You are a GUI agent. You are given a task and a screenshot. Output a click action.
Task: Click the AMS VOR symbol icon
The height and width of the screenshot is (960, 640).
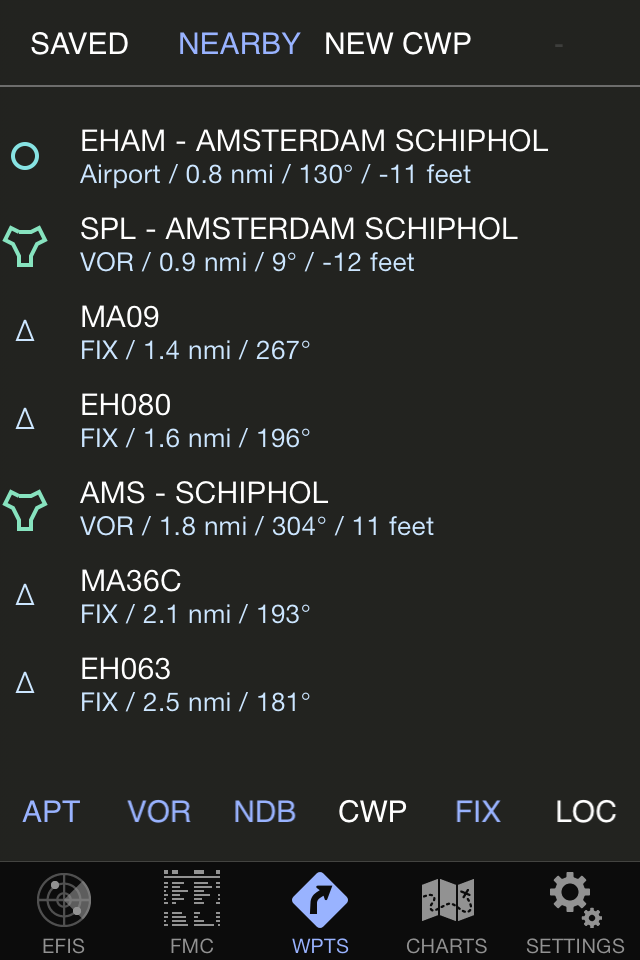(x=25, y=509)
